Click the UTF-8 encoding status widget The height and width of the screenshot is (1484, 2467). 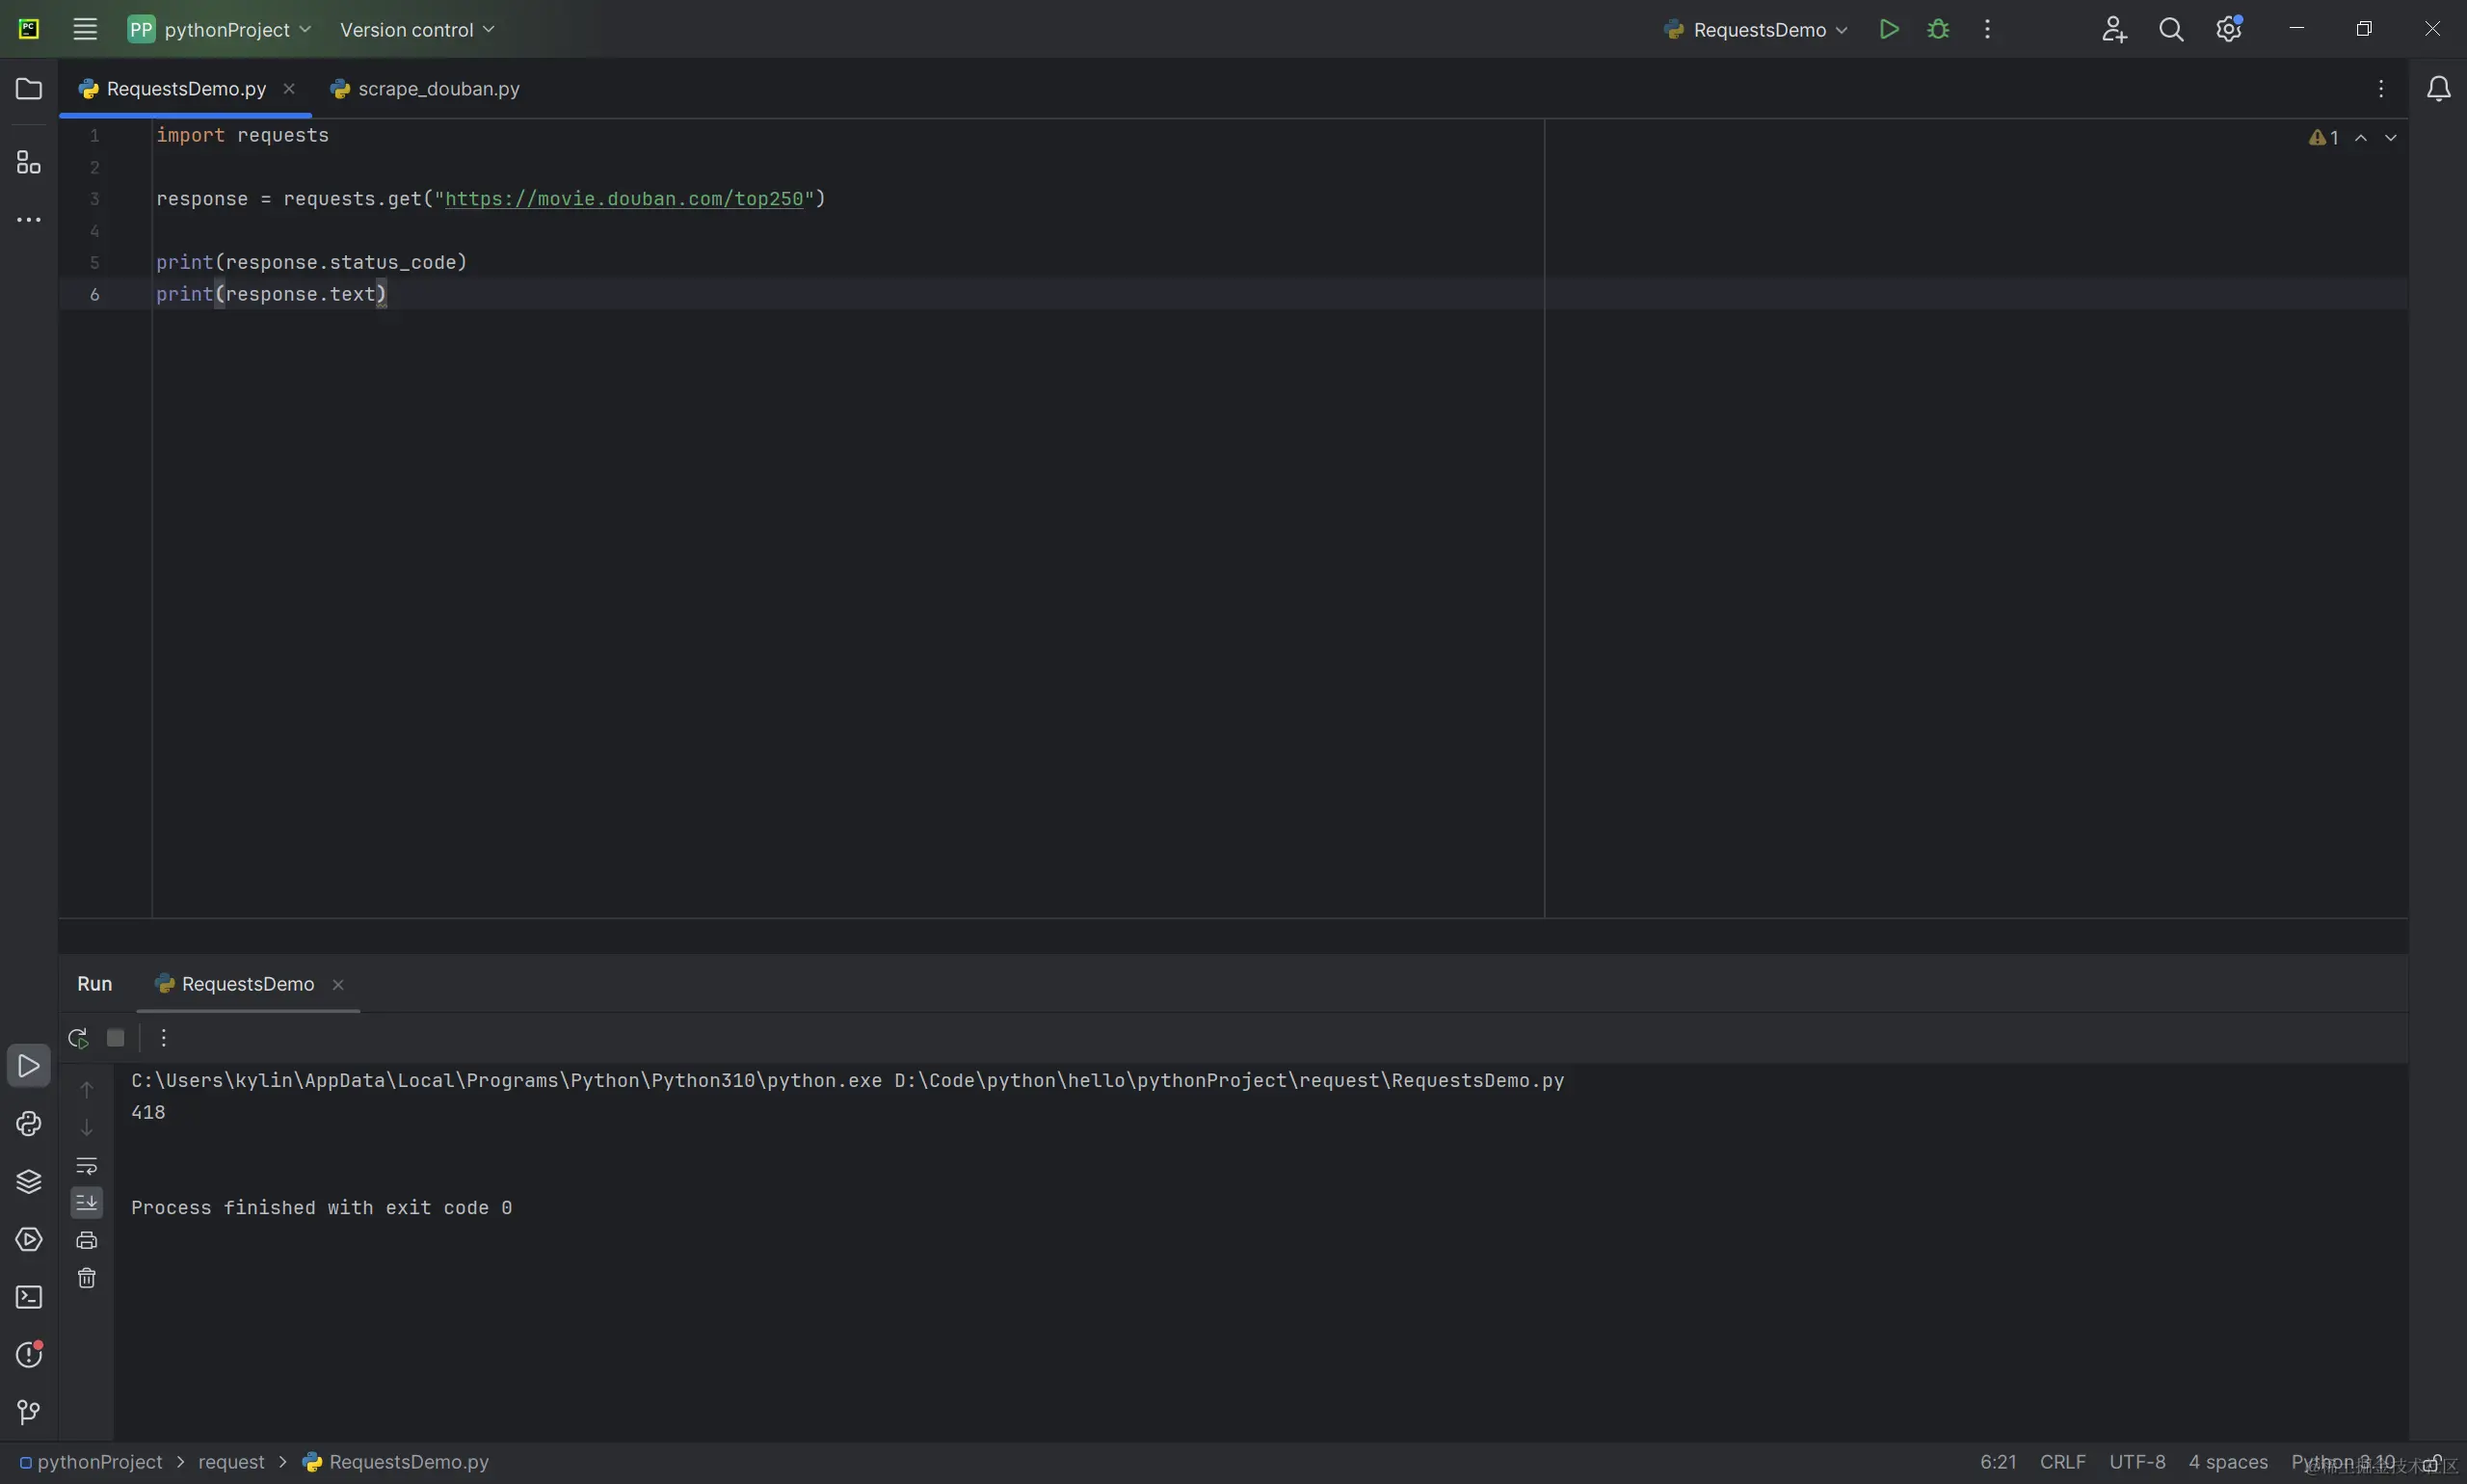click(2136, 1462)
